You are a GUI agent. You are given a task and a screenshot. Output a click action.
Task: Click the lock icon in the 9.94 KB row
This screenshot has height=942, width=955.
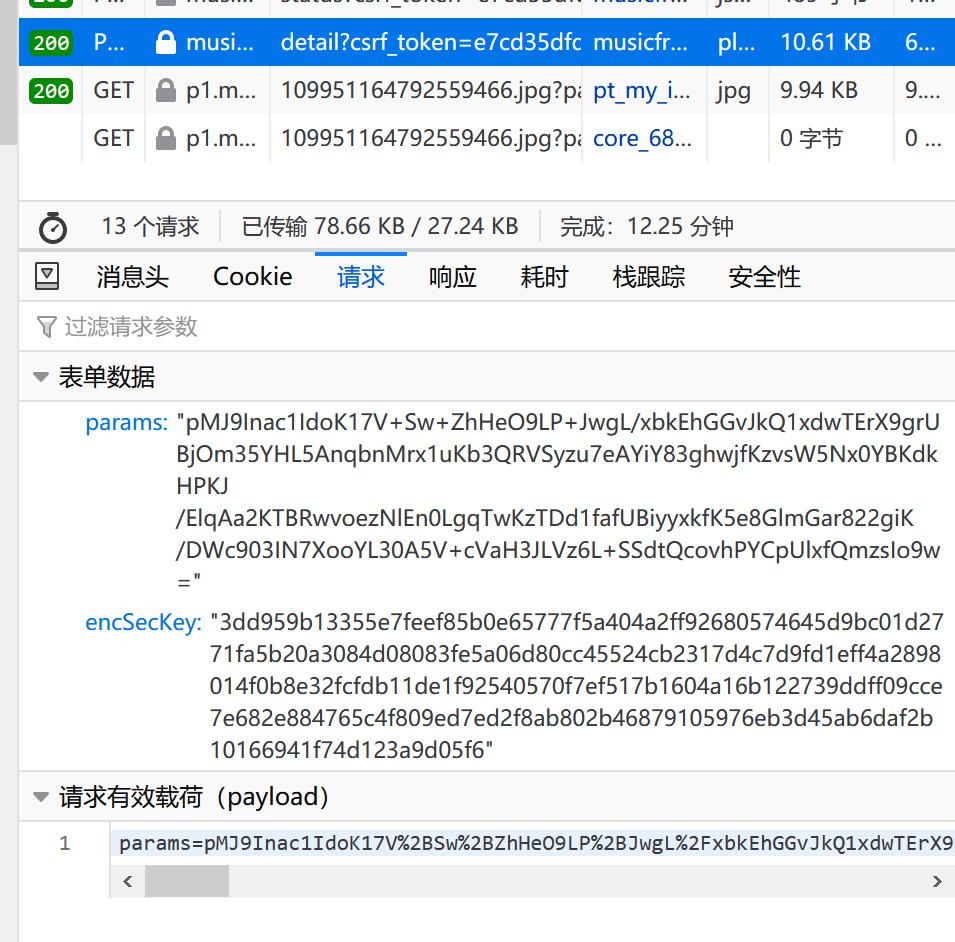(165, 90)
